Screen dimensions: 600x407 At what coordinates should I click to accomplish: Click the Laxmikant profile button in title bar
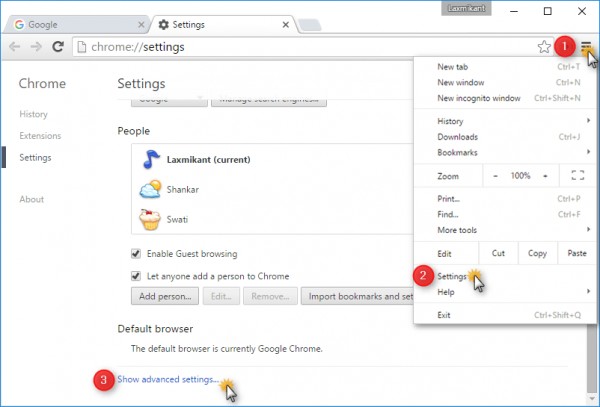click(466, 8)
